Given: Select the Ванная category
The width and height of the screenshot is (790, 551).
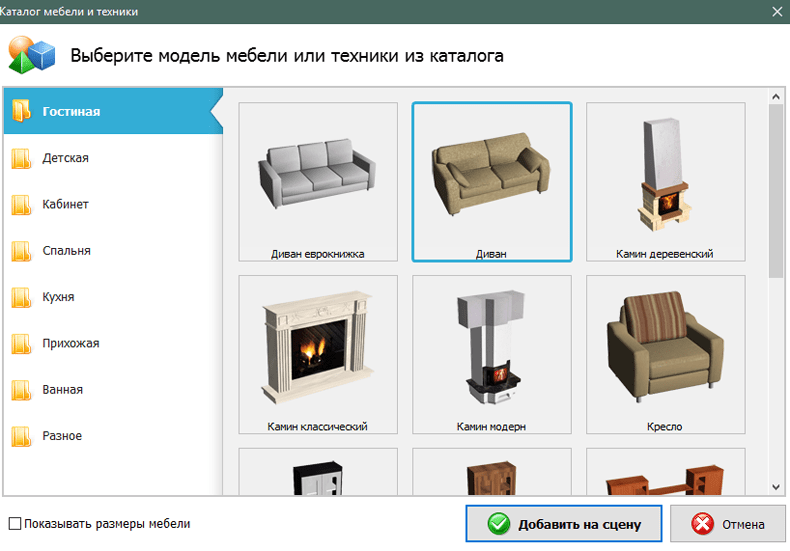Looking at the screenshot, I should pos(62,390).
